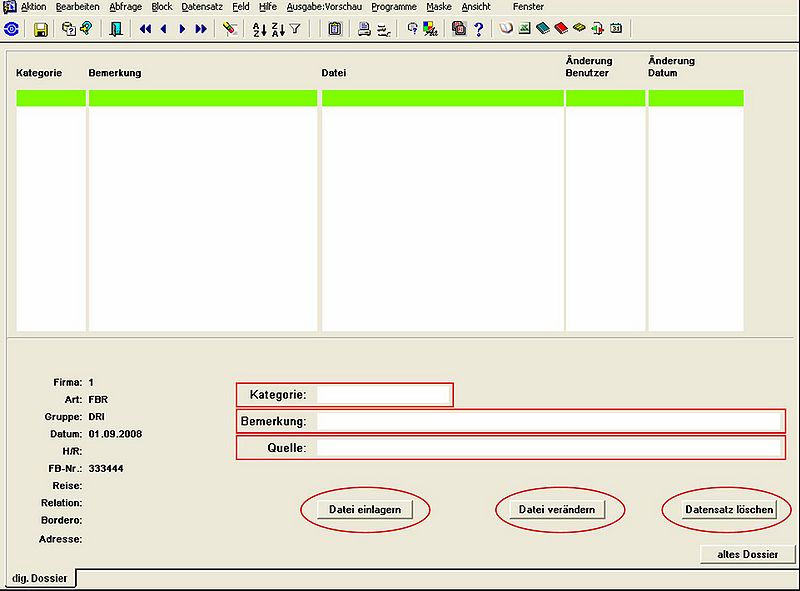The height and width of the screenshot is (591, 800).
Task: Click the color palette font icon
Action: click(431, 29)
